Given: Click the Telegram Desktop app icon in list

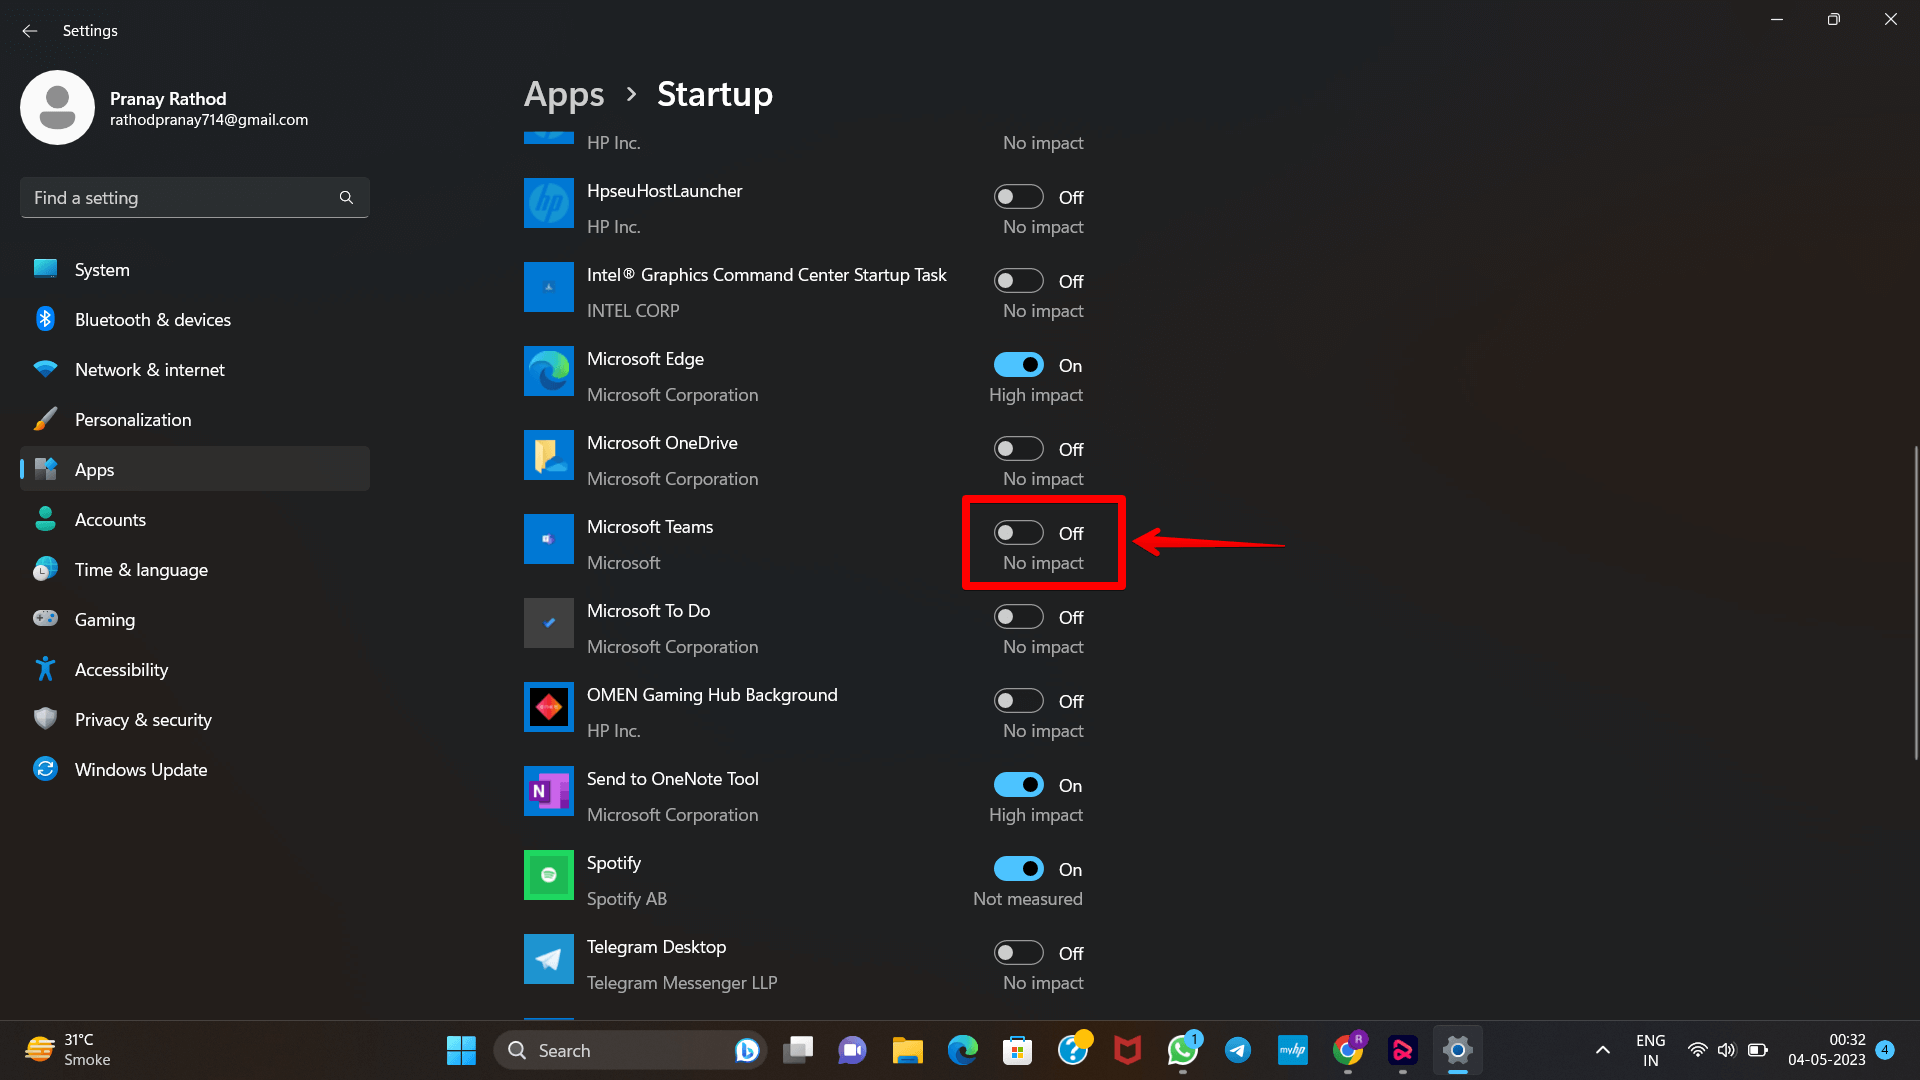Looking at the screenshot, I should click(548, 959).
